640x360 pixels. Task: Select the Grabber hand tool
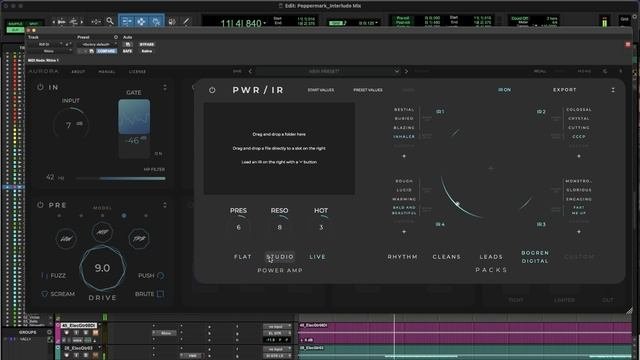tap(156, 22)
